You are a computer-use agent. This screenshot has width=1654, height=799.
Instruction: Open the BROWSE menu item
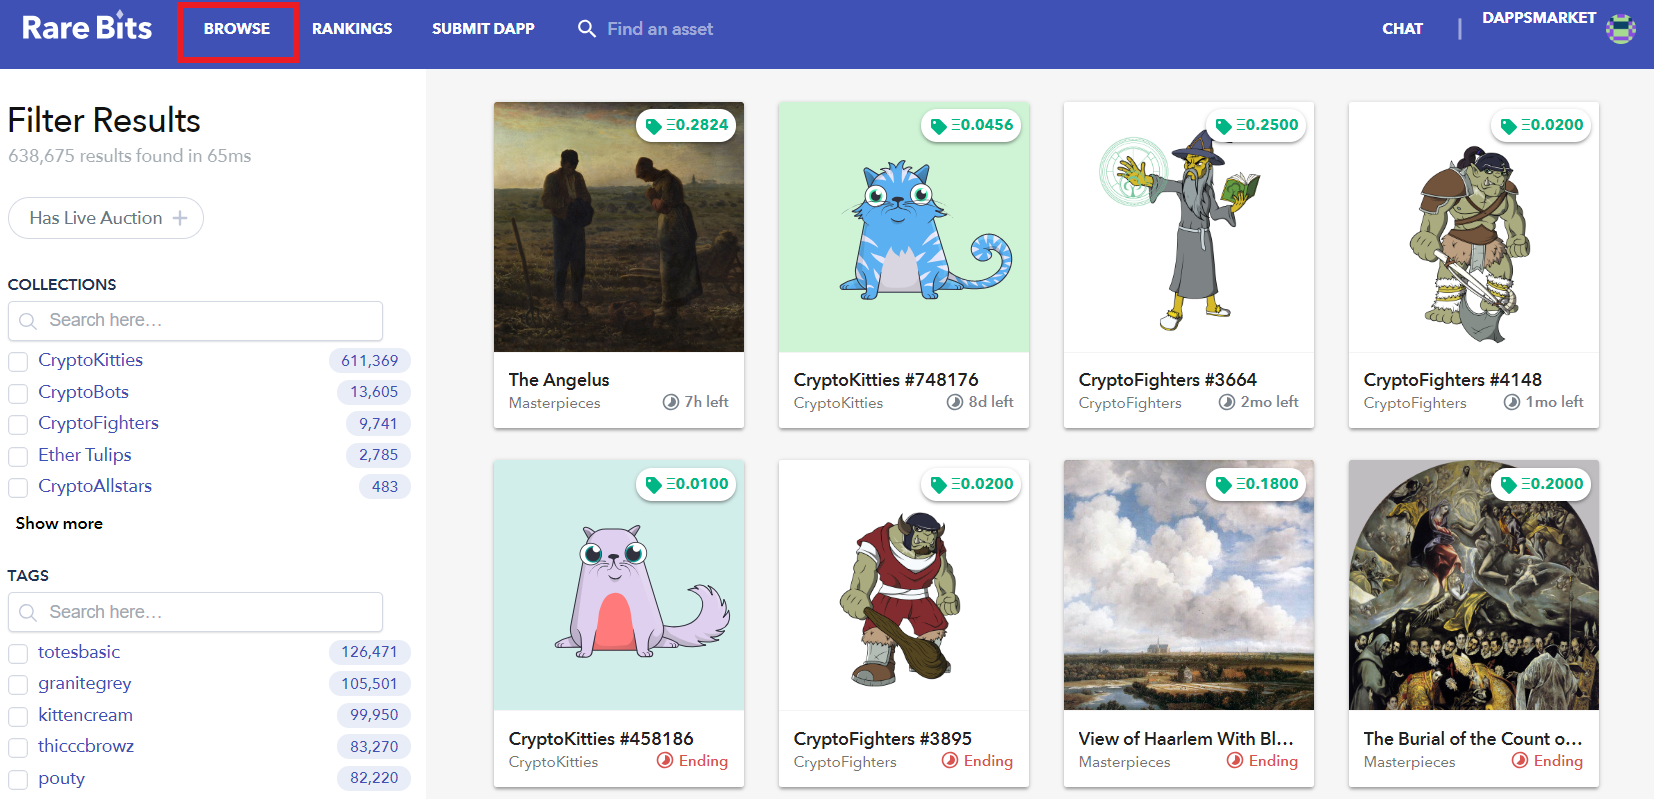tap(237, 29)
